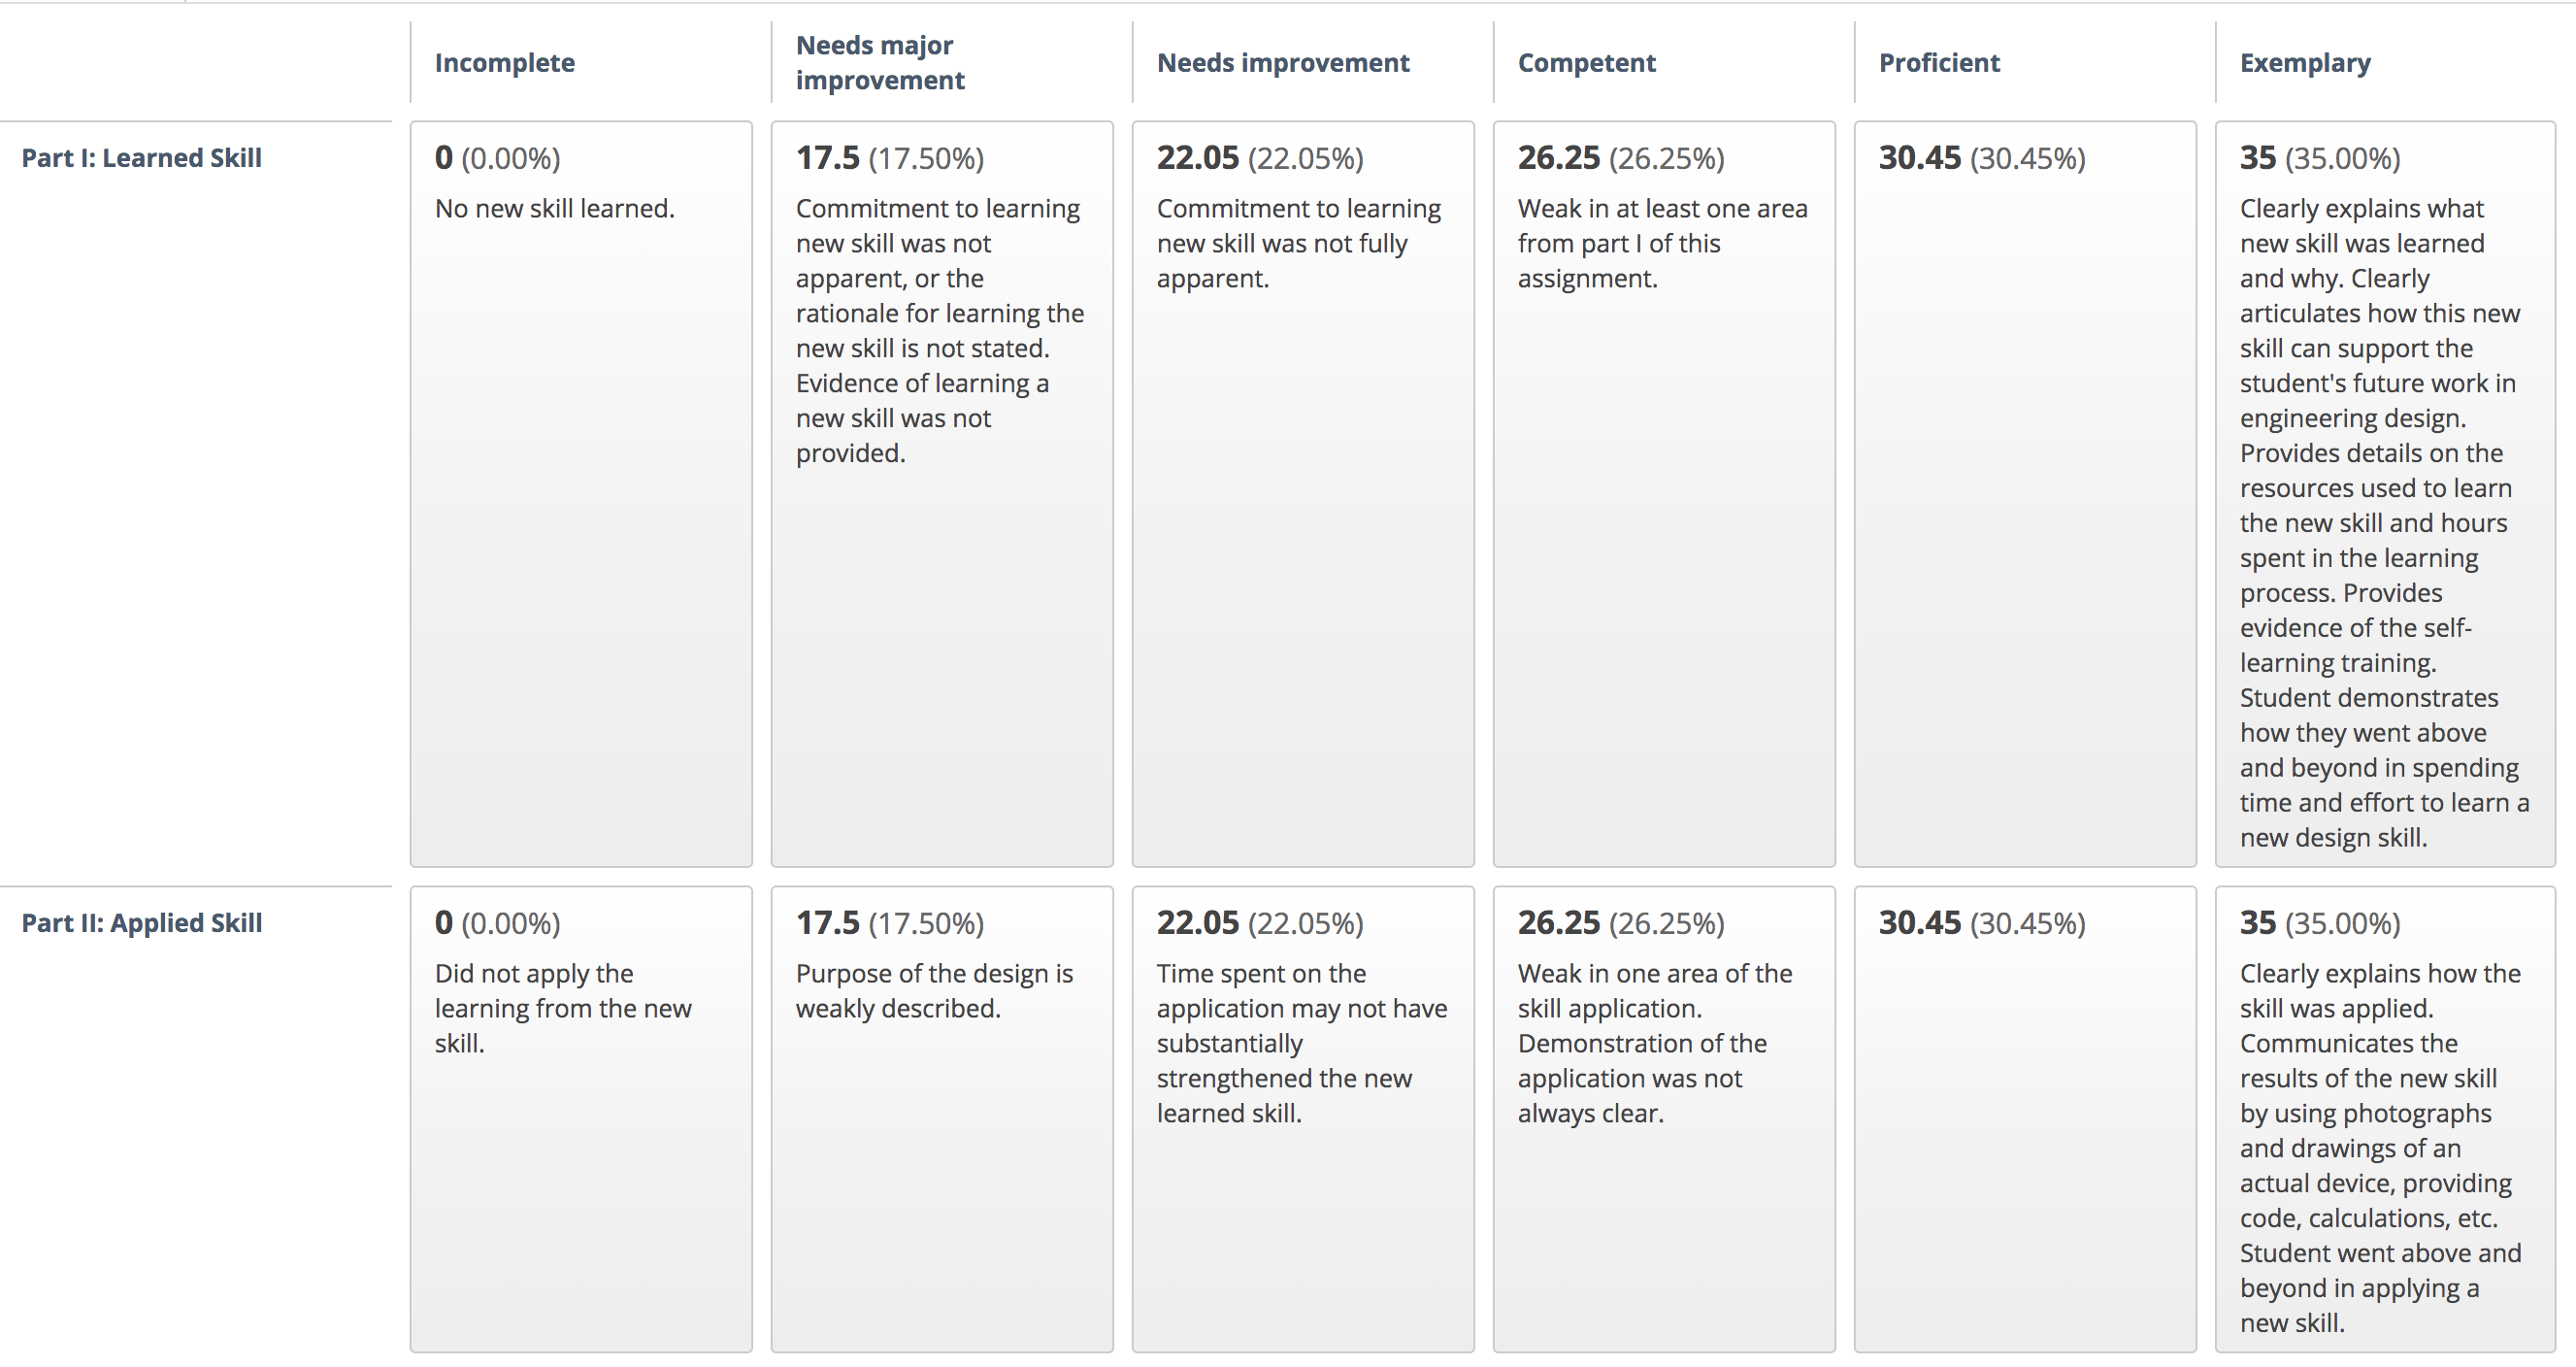Image resolution: width=2576 pixels, height=1367 pixels.
Task: Select Proficient 30.45 cell for Learned Skill
Action: click(x=2025, y=494)
